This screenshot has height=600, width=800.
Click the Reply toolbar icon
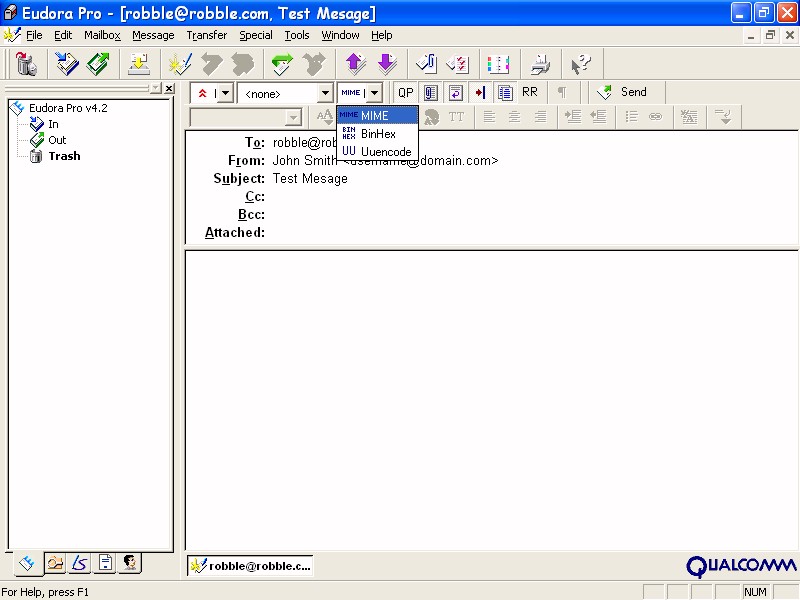point(211,64)
